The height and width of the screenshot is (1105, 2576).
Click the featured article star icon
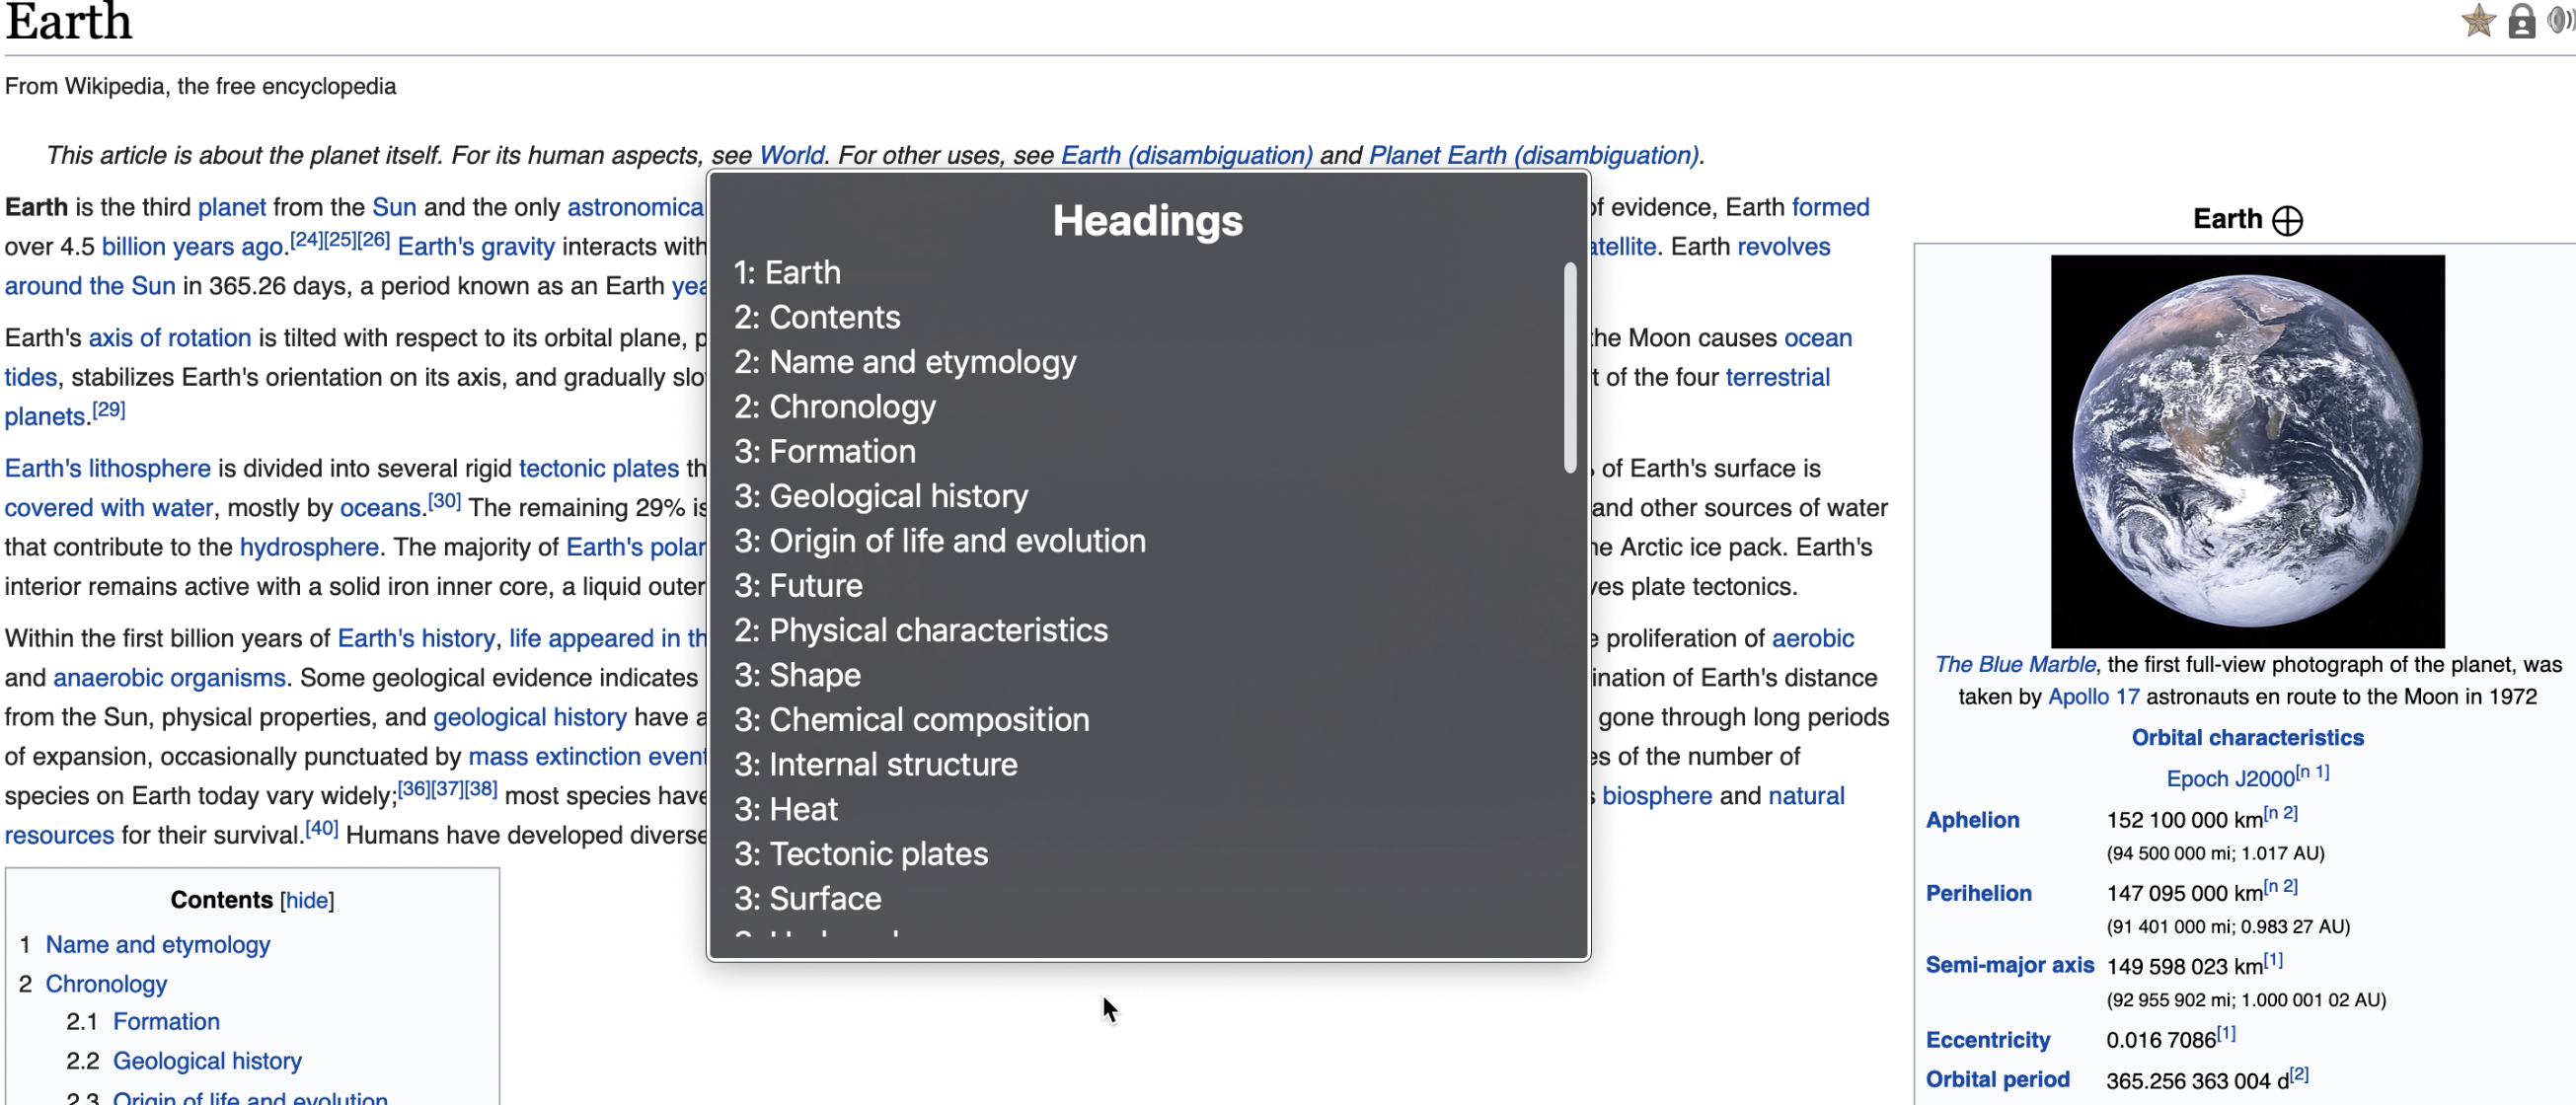[2478, 21]
